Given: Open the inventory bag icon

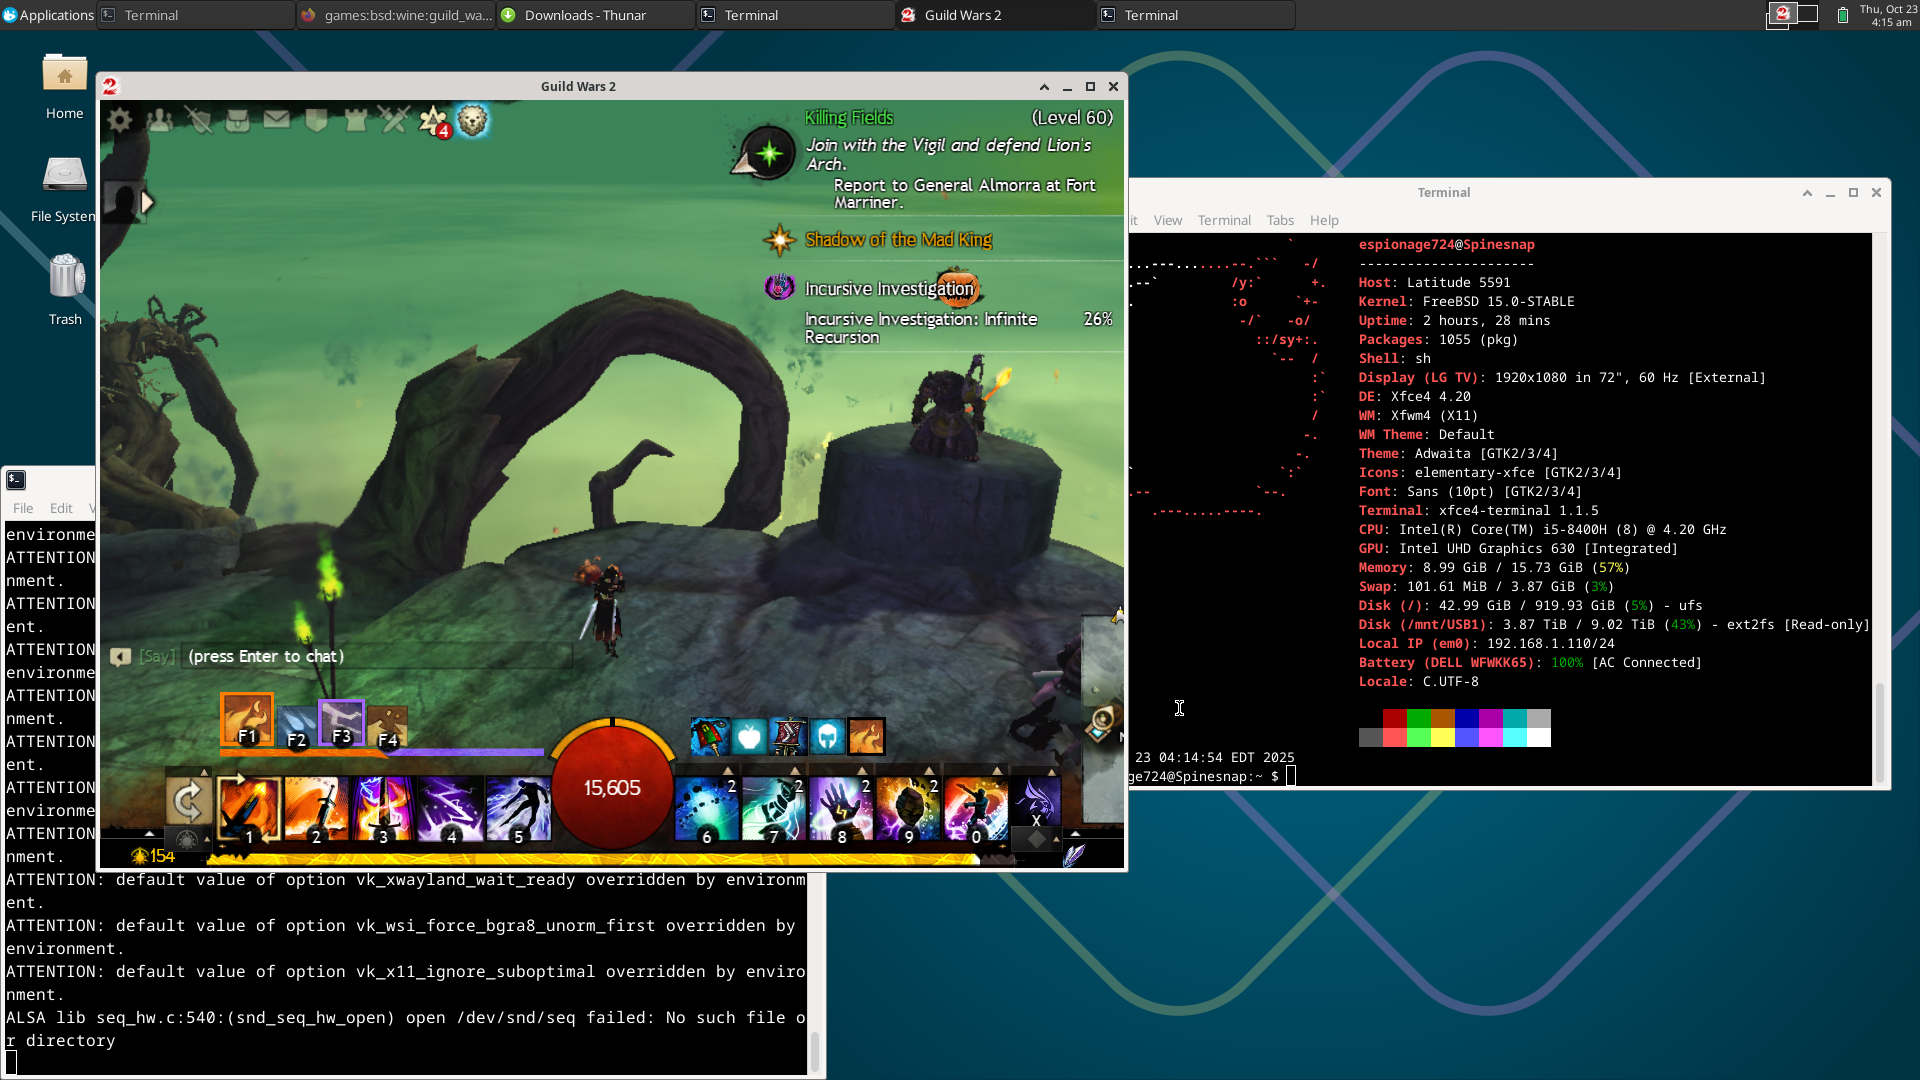Looking at the screenshot, I should (x=238, y=121).
